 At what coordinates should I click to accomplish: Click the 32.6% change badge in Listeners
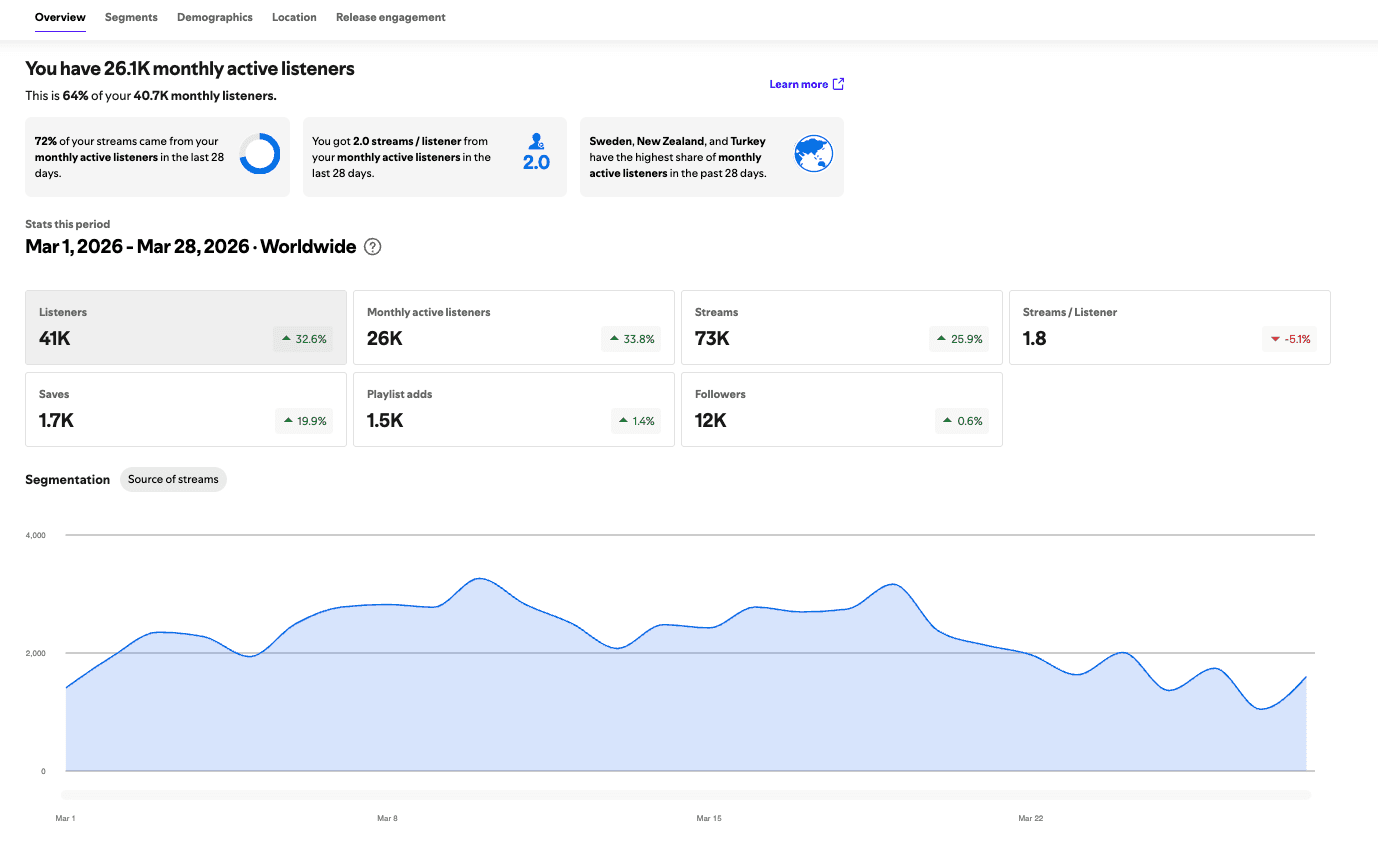click(304, 339)
